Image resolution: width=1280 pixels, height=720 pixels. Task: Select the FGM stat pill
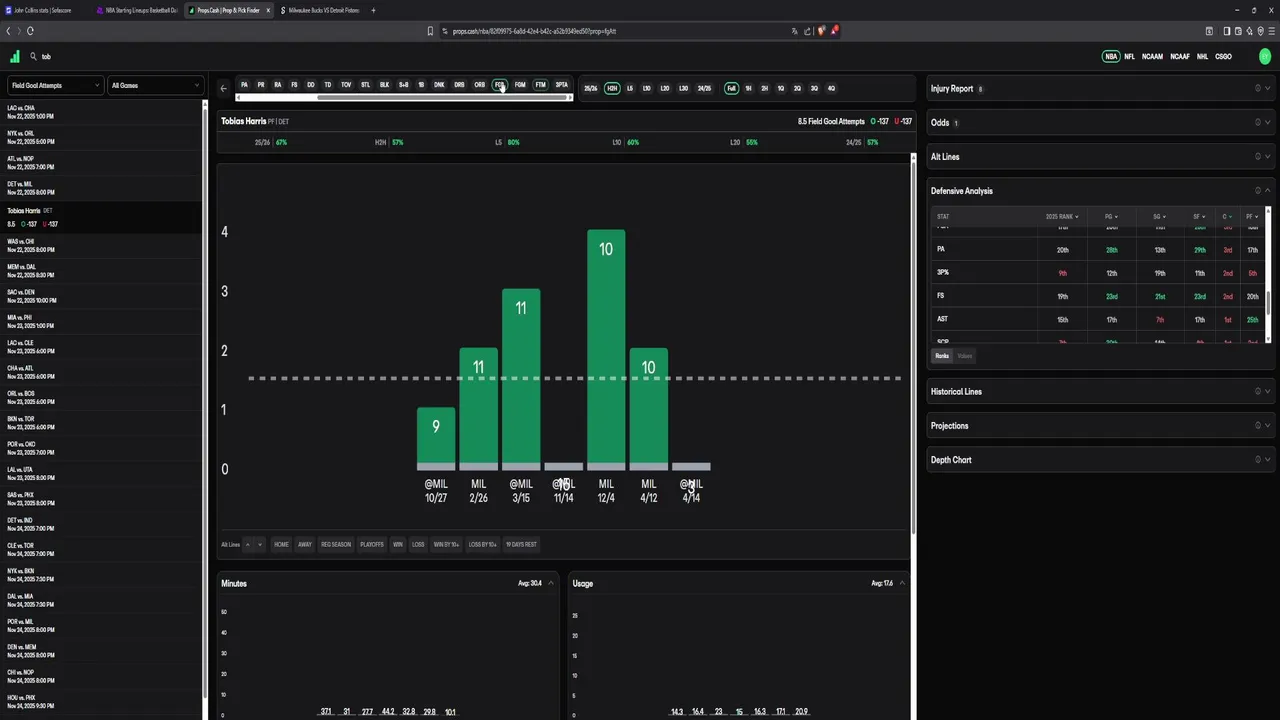point(520,85)
